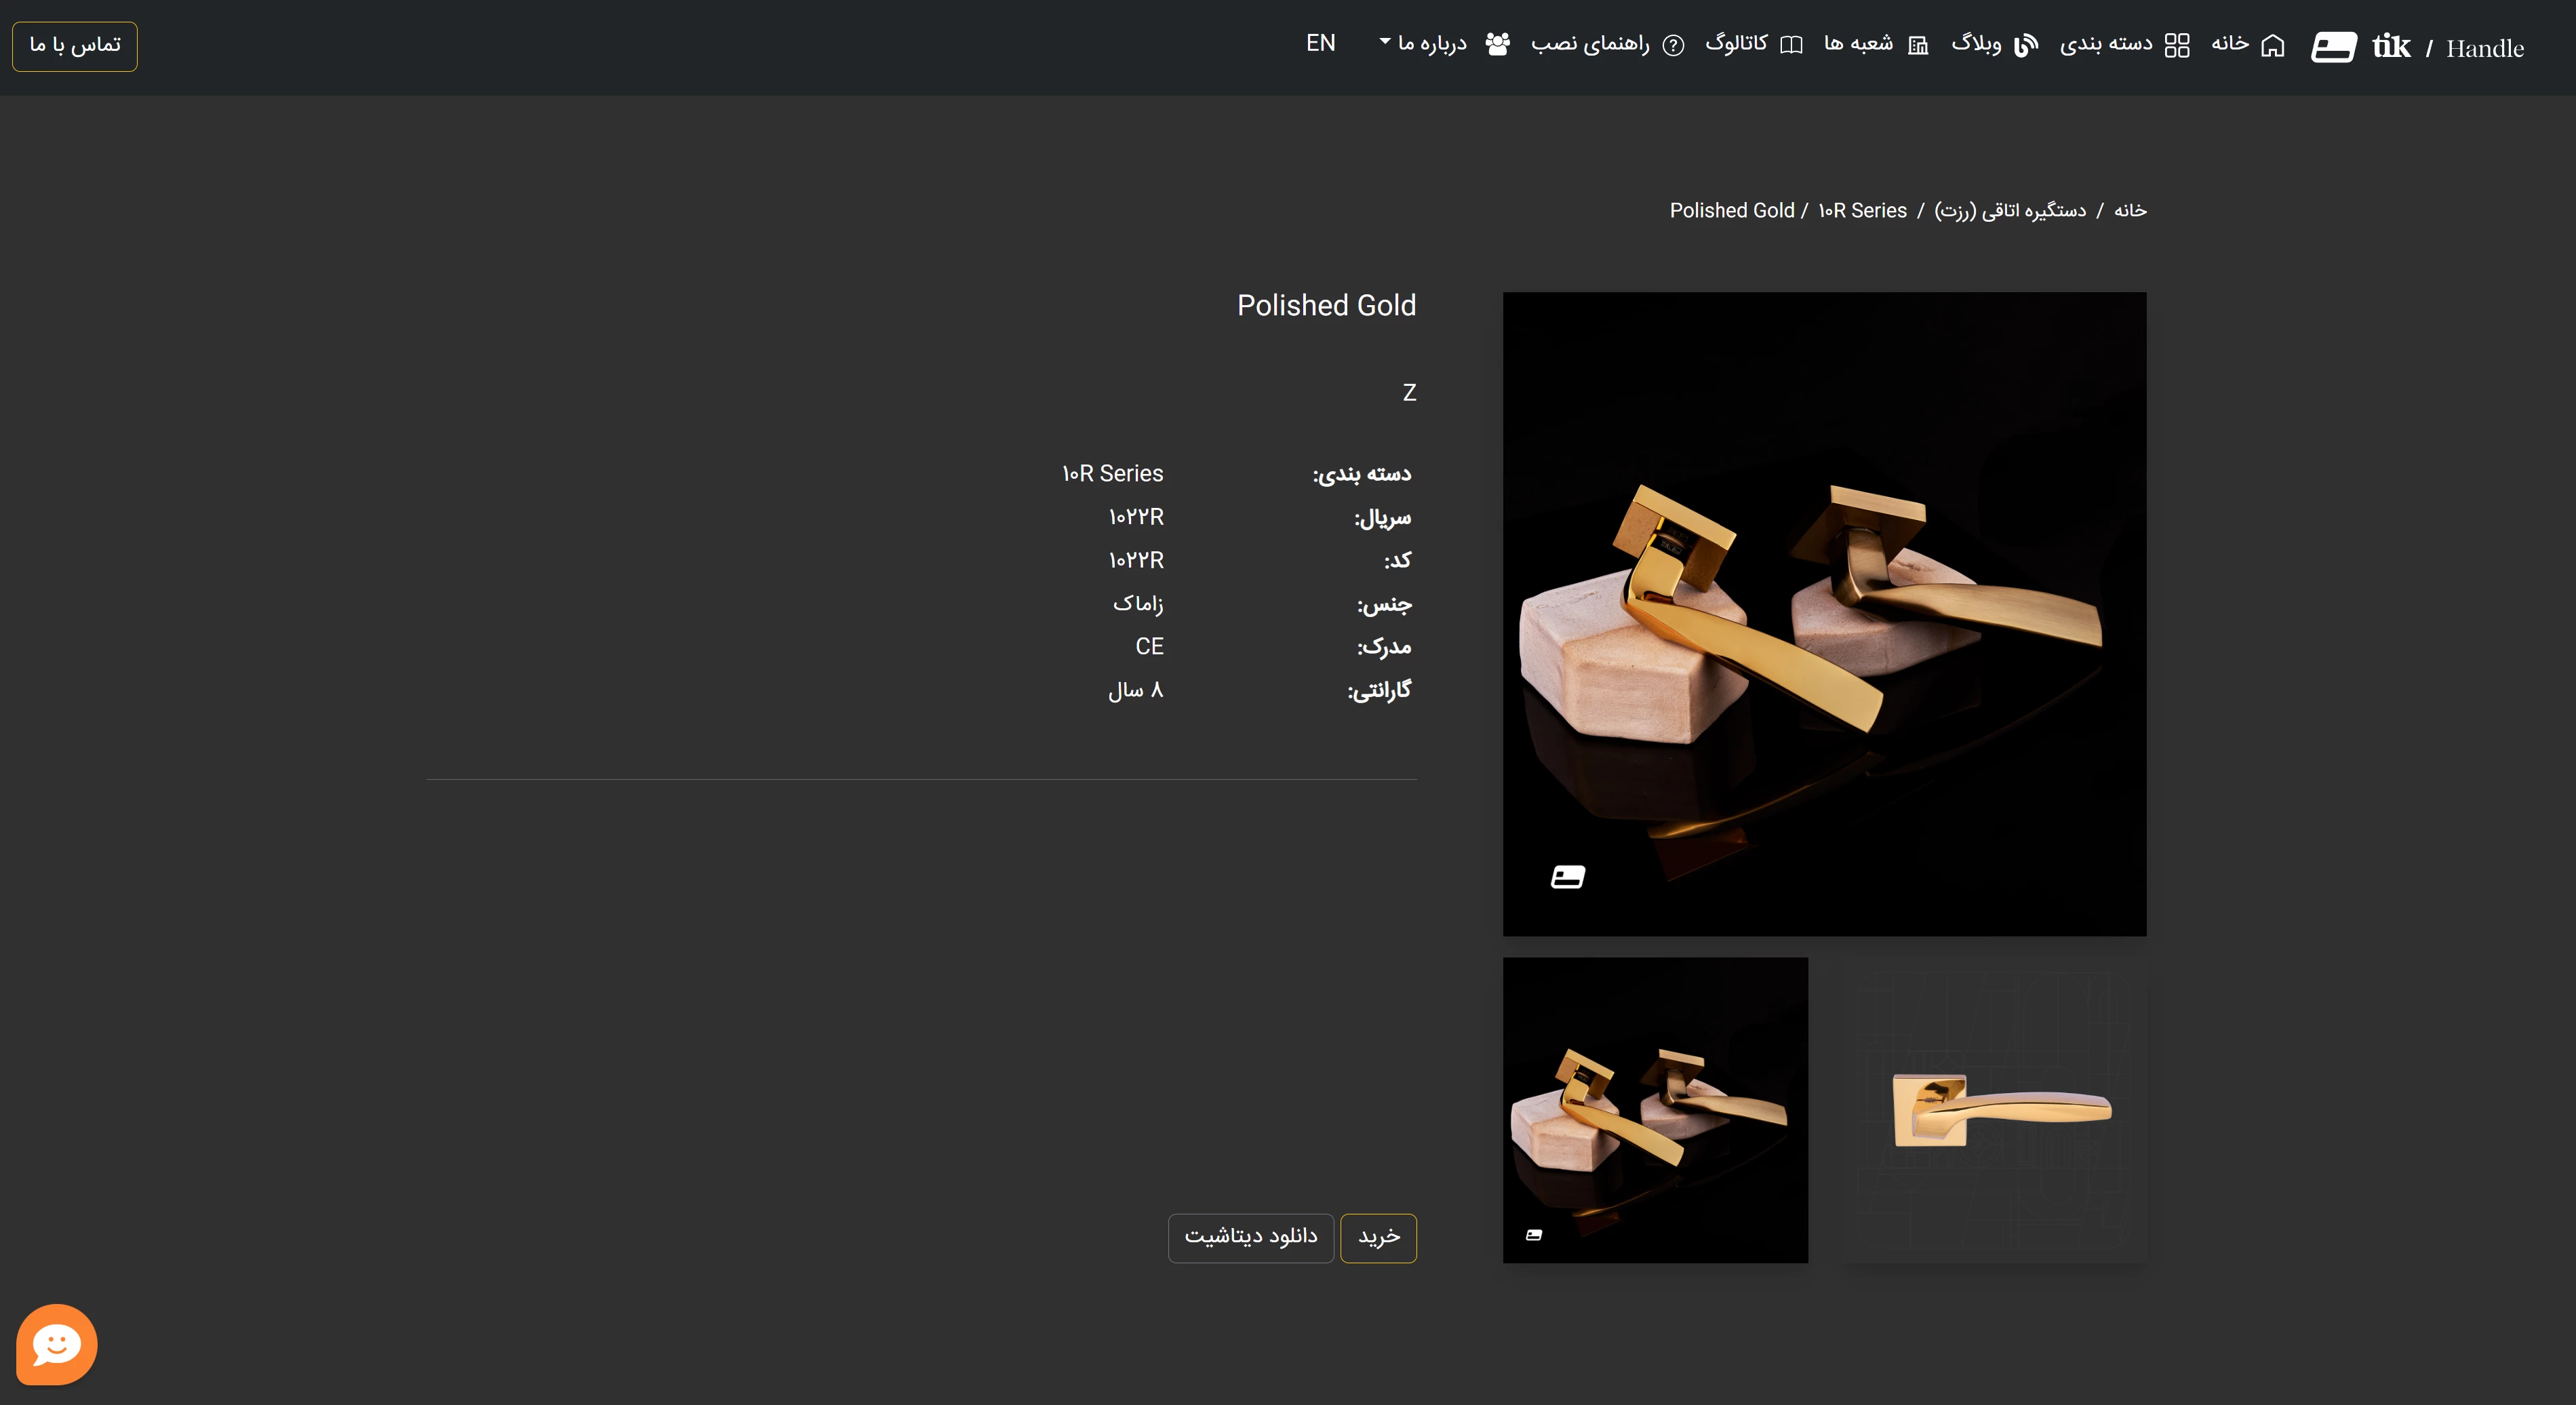Click the blog feed icon
2576x1405 pixels.
pyautogui.click(x=2026, y=46)
